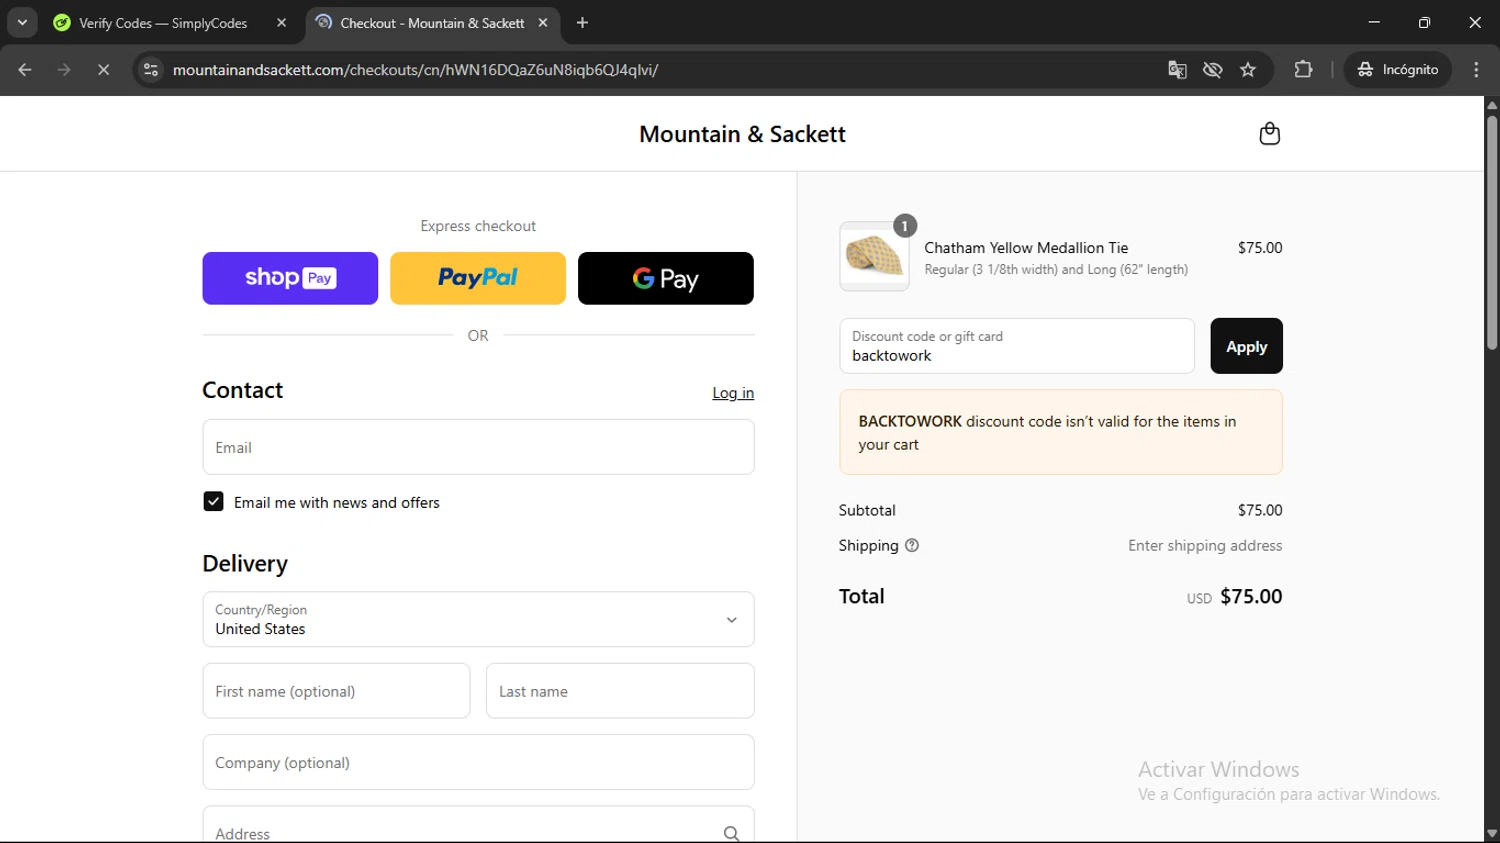Open the tab search dropdown arrow
The image size is (1500, 843).
pyautogui.click(x=22, y=22)
